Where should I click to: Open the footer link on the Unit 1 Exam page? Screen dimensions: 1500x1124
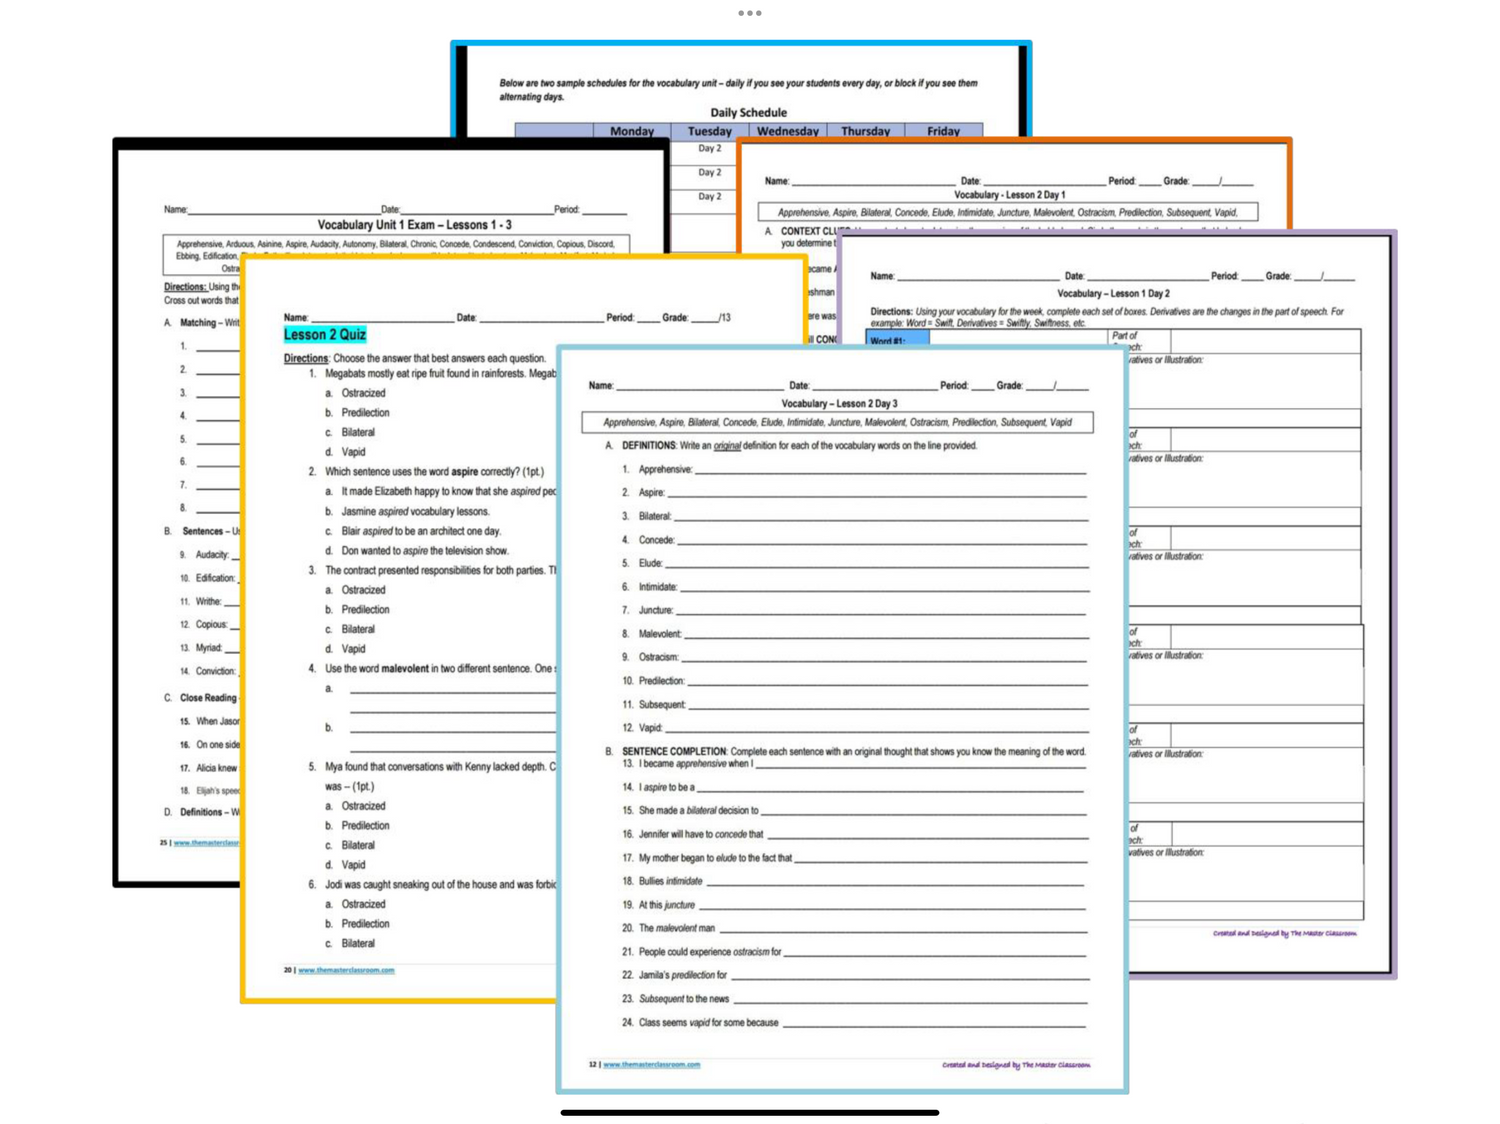click(x=206, y=843)
